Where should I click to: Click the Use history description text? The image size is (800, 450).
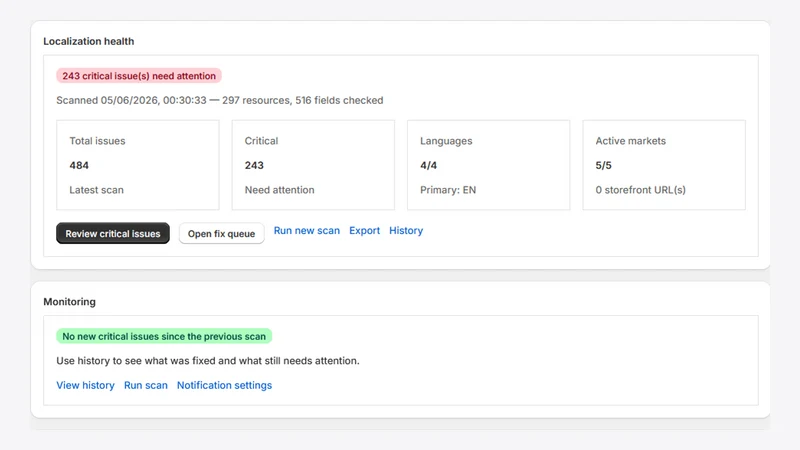(x=208, y=361)
